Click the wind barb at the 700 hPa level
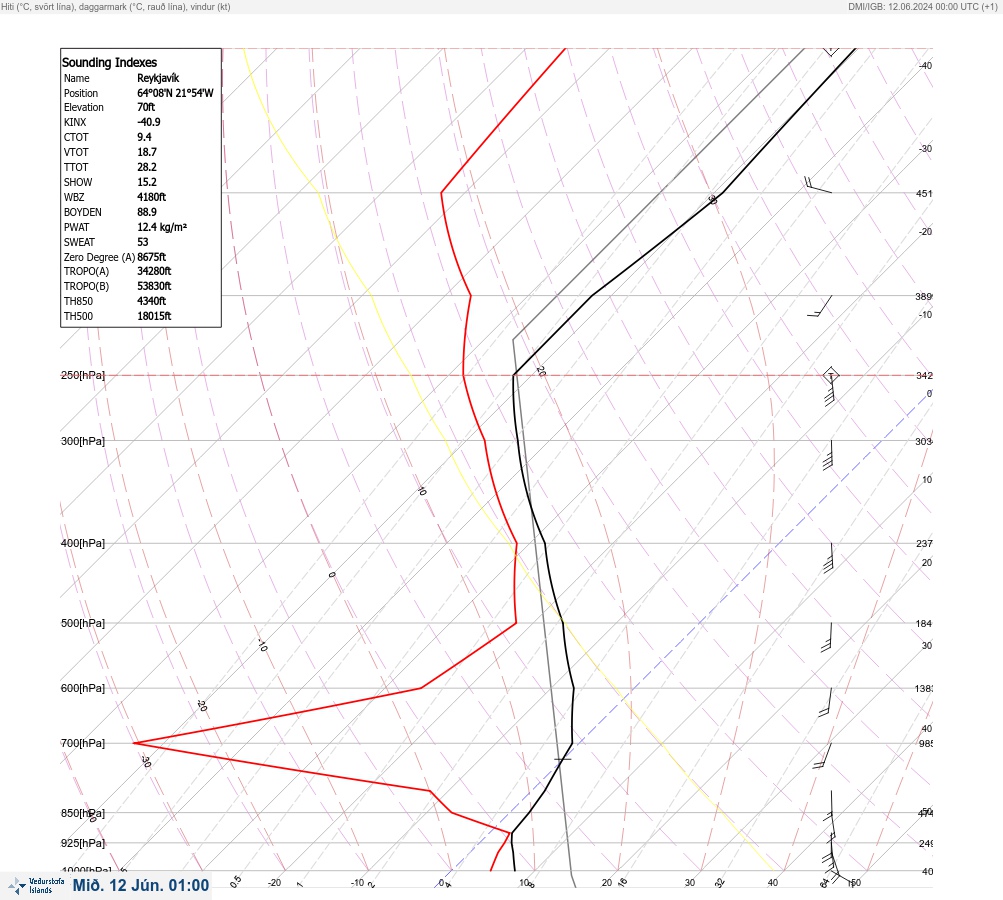1003x900 pixels. [823, 756]
